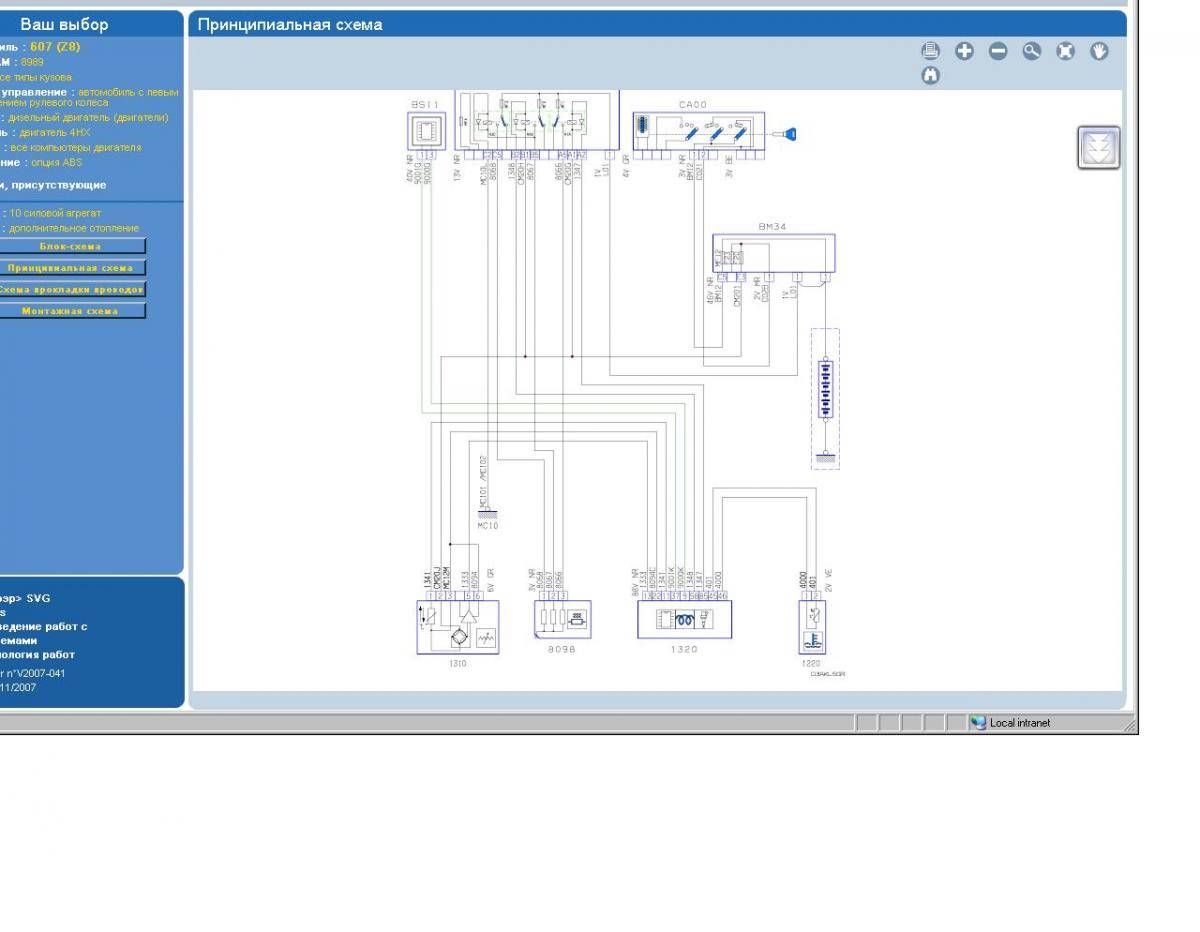Viewport: 1200px width, 932px height.
Task: Click the print diagram icon
Action: coord(931,51)
